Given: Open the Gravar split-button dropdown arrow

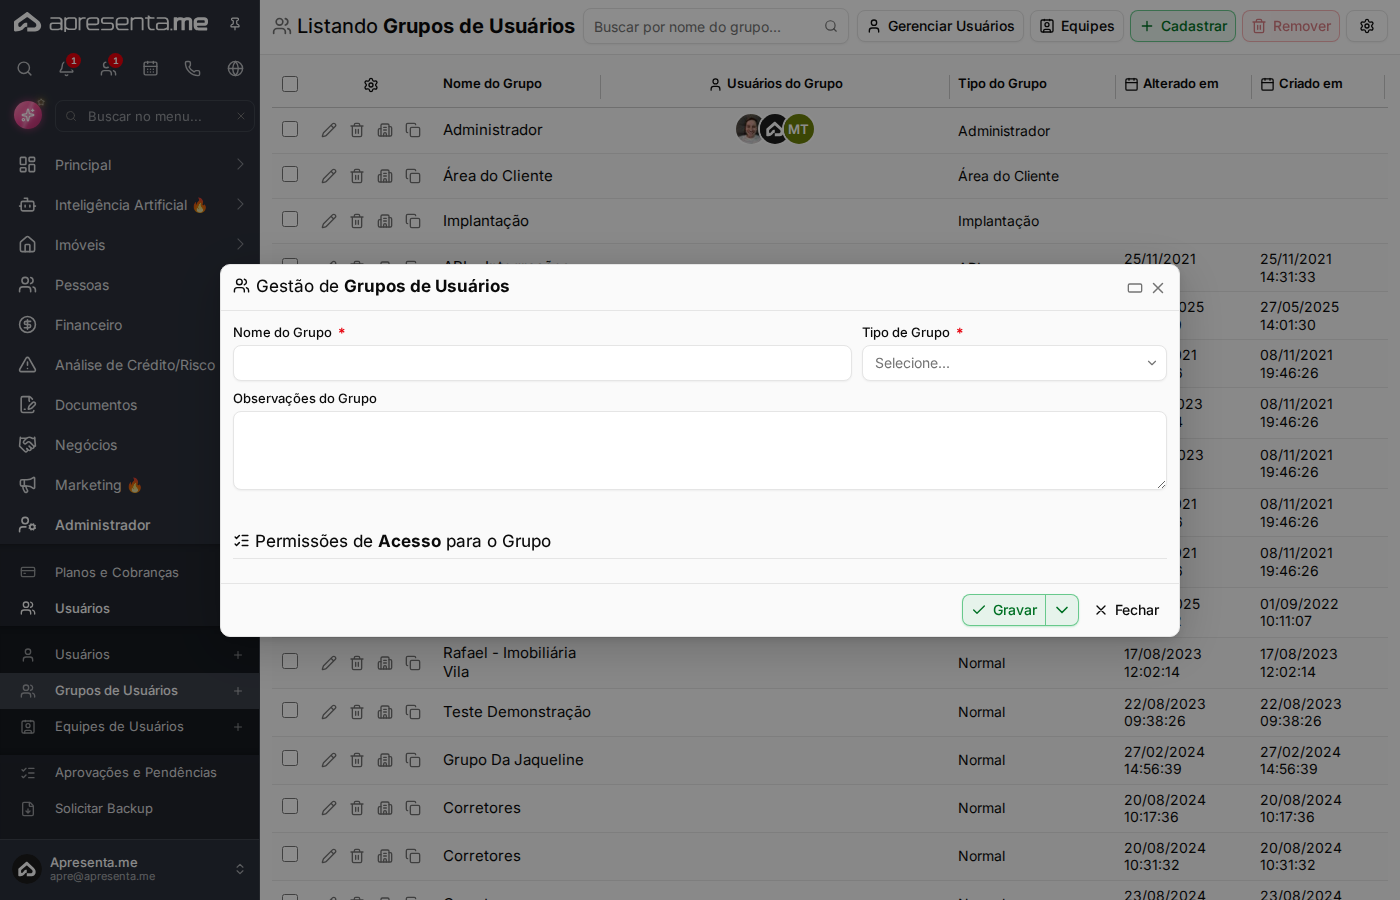Looking at the screenshot, I should click(x=1062, y=610).
